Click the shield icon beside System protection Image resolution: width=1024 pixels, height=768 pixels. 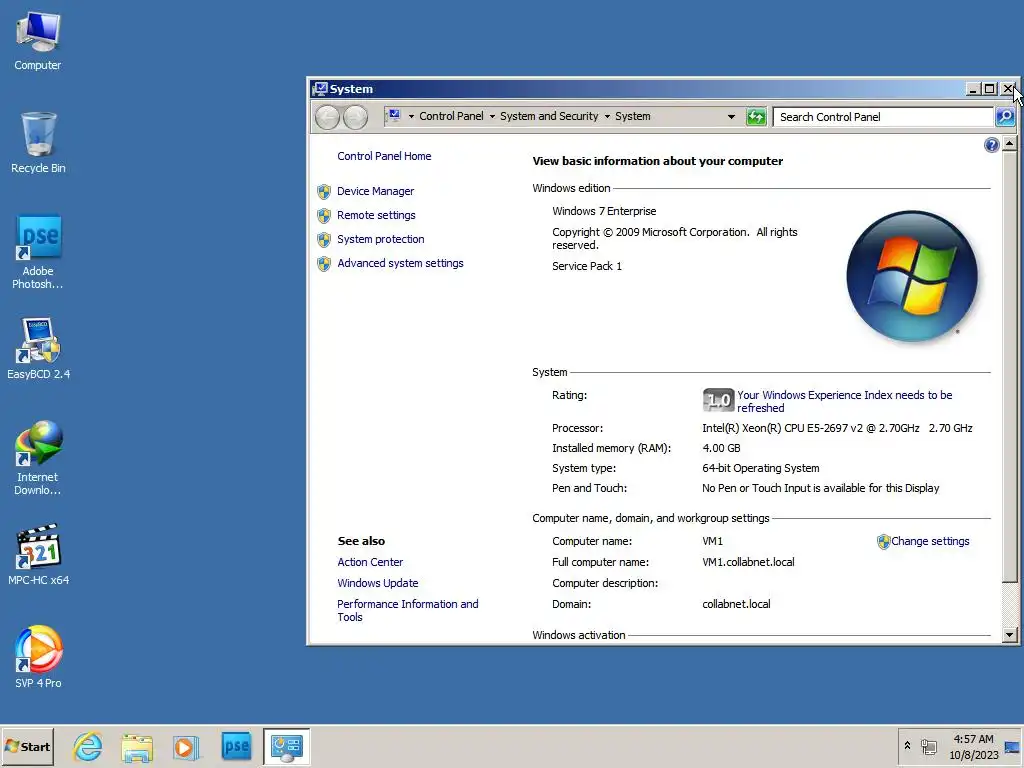pyautogui.click(x=324, y=240)
